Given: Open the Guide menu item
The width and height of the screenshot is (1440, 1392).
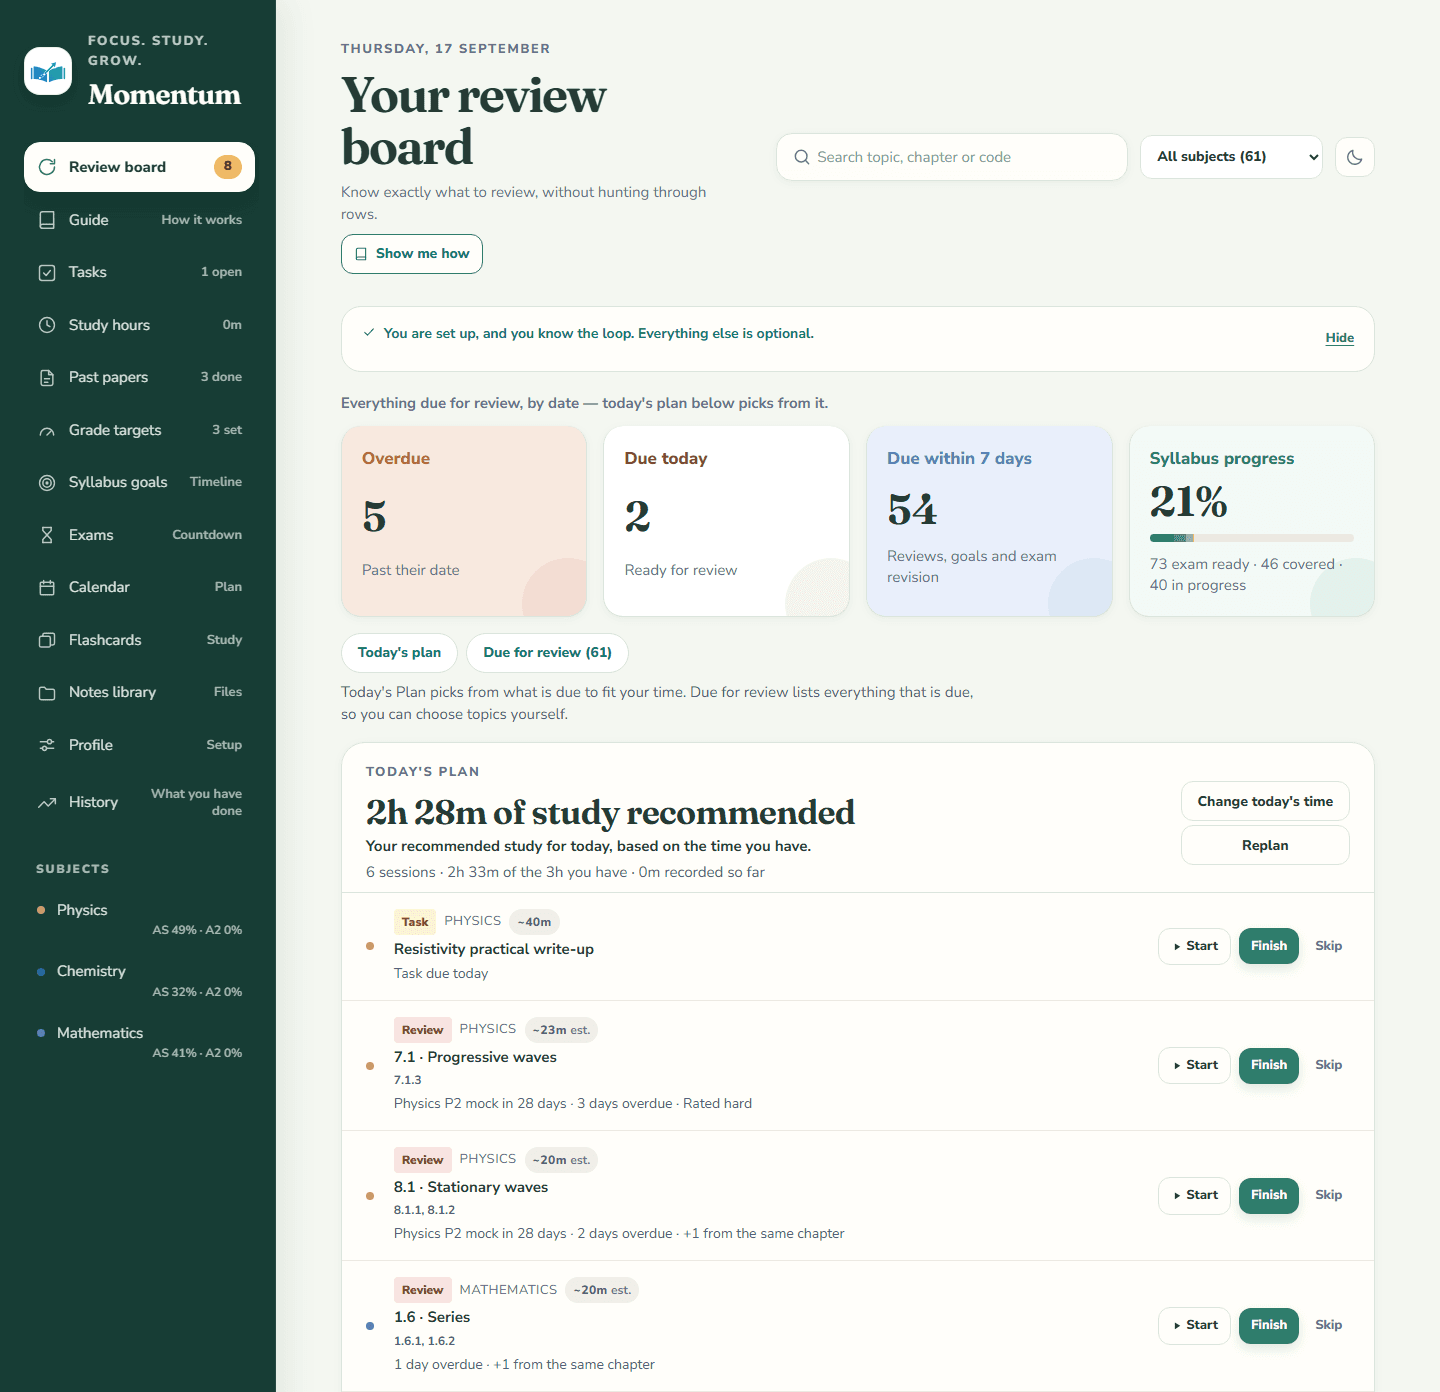Looking at the screenshot, I should pos(139,220).
